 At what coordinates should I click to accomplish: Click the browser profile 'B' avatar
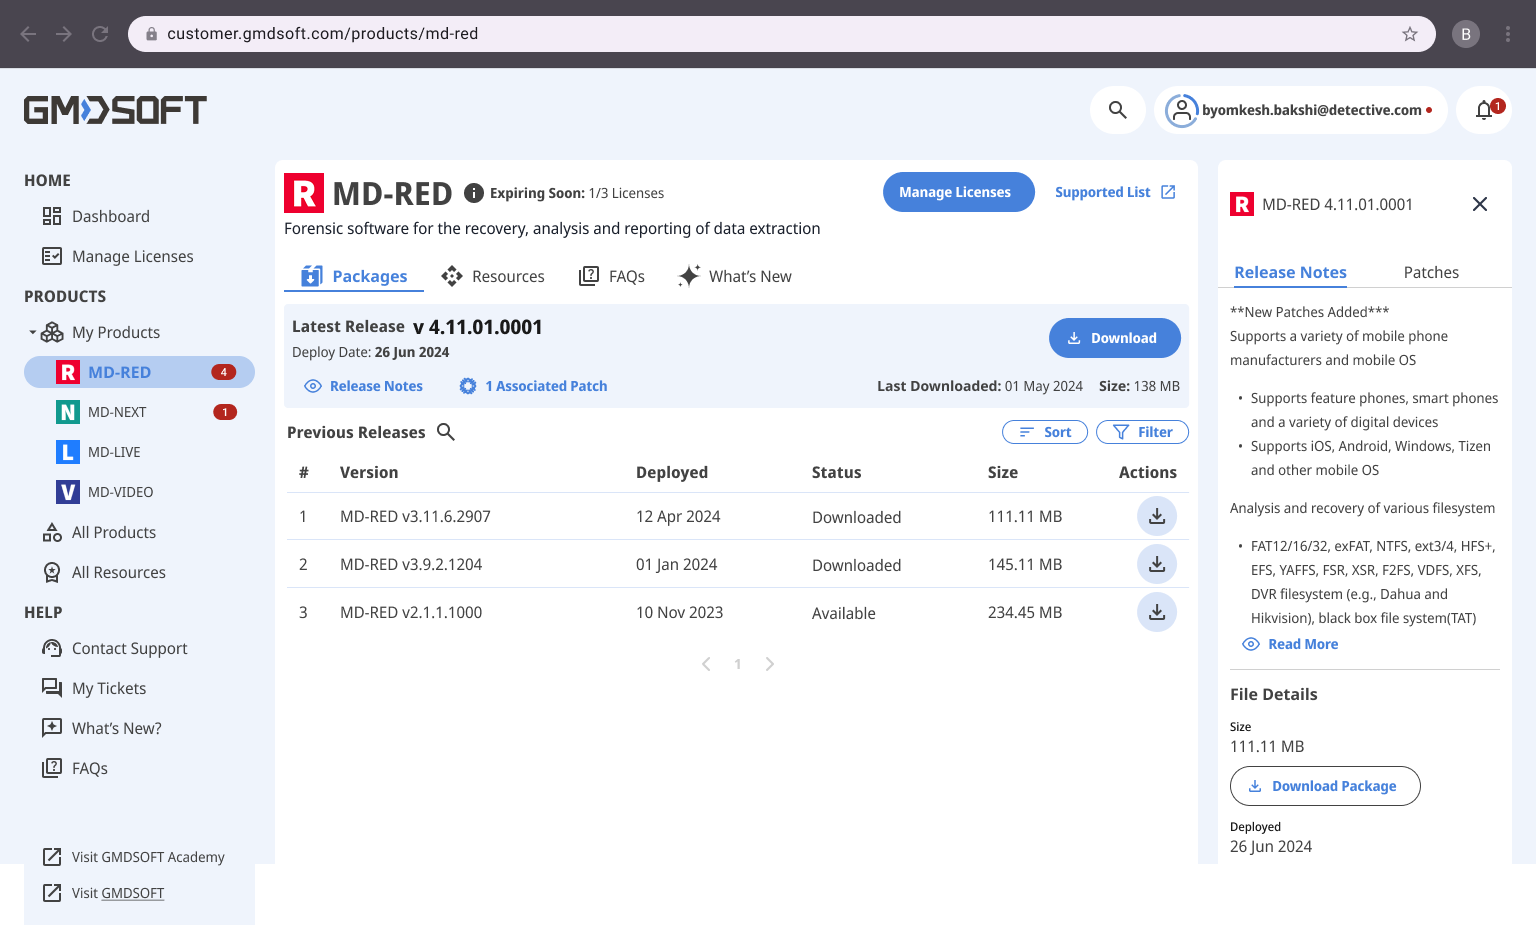(x=1466, y=34)
